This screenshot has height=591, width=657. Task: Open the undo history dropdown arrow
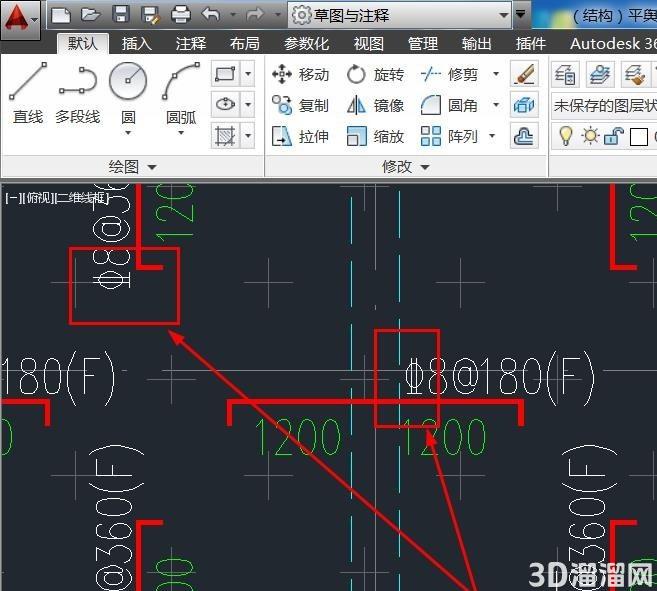(233, 15)
